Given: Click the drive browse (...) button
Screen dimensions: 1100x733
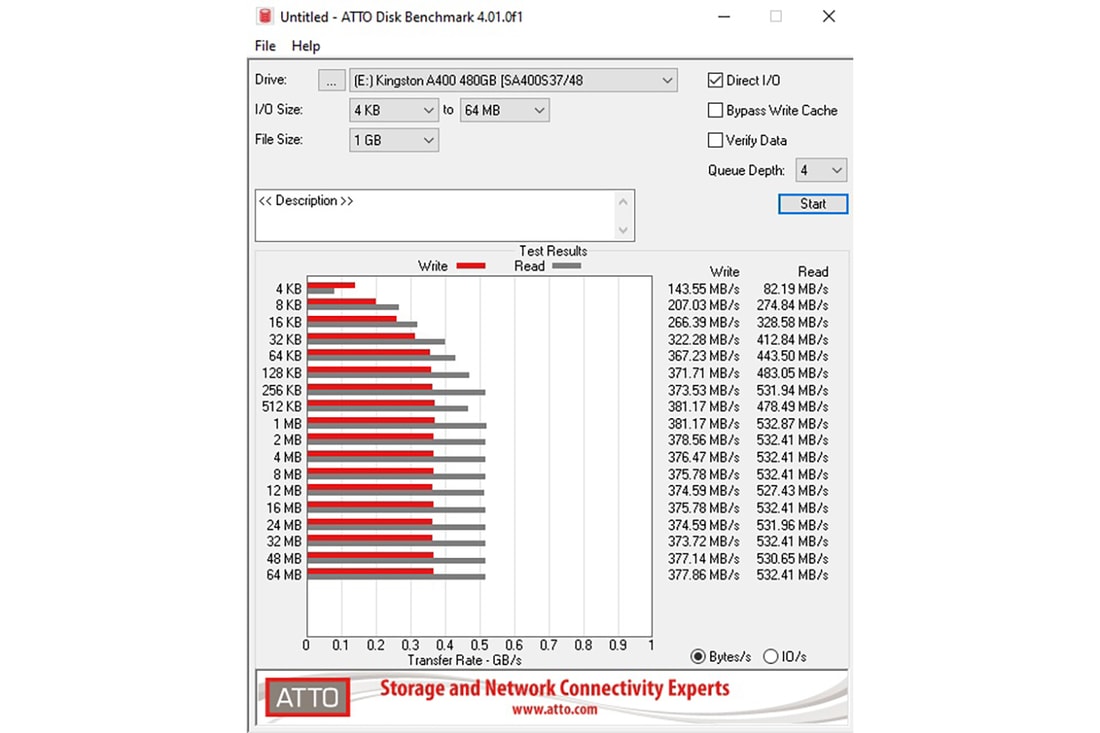Looking at the screenshot, I should [331, 81].
